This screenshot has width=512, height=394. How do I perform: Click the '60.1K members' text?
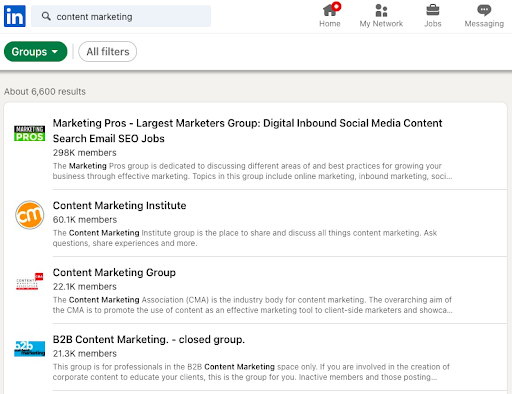(85, 220)
